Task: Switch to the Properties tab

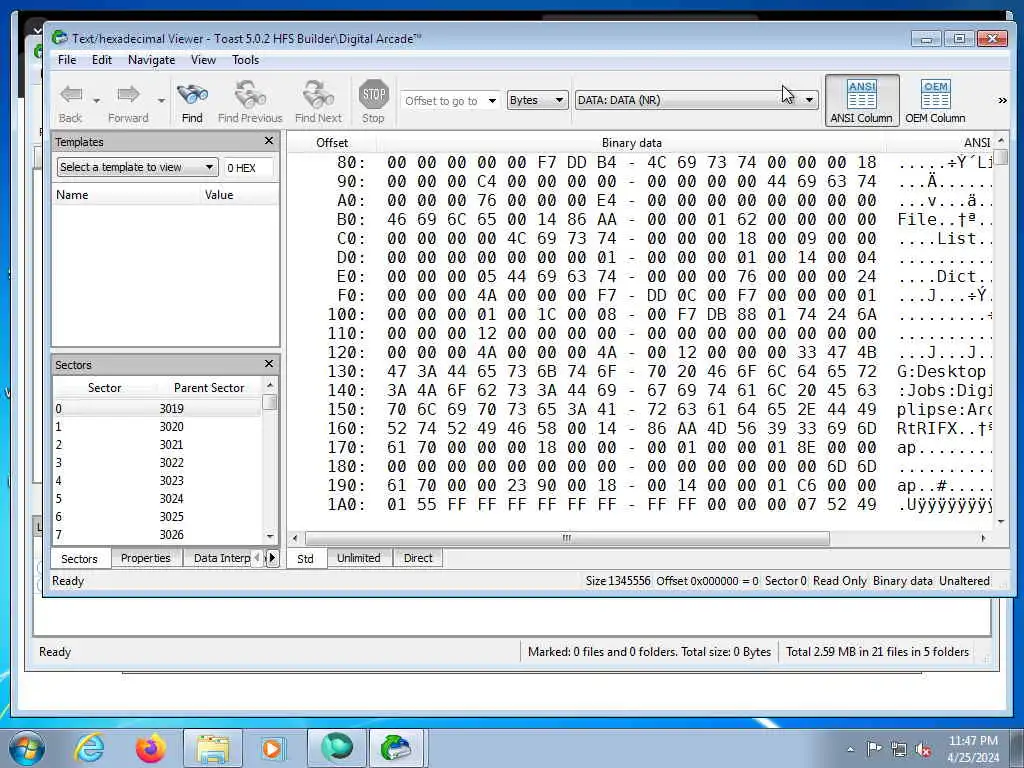Action: click(146, 558)
